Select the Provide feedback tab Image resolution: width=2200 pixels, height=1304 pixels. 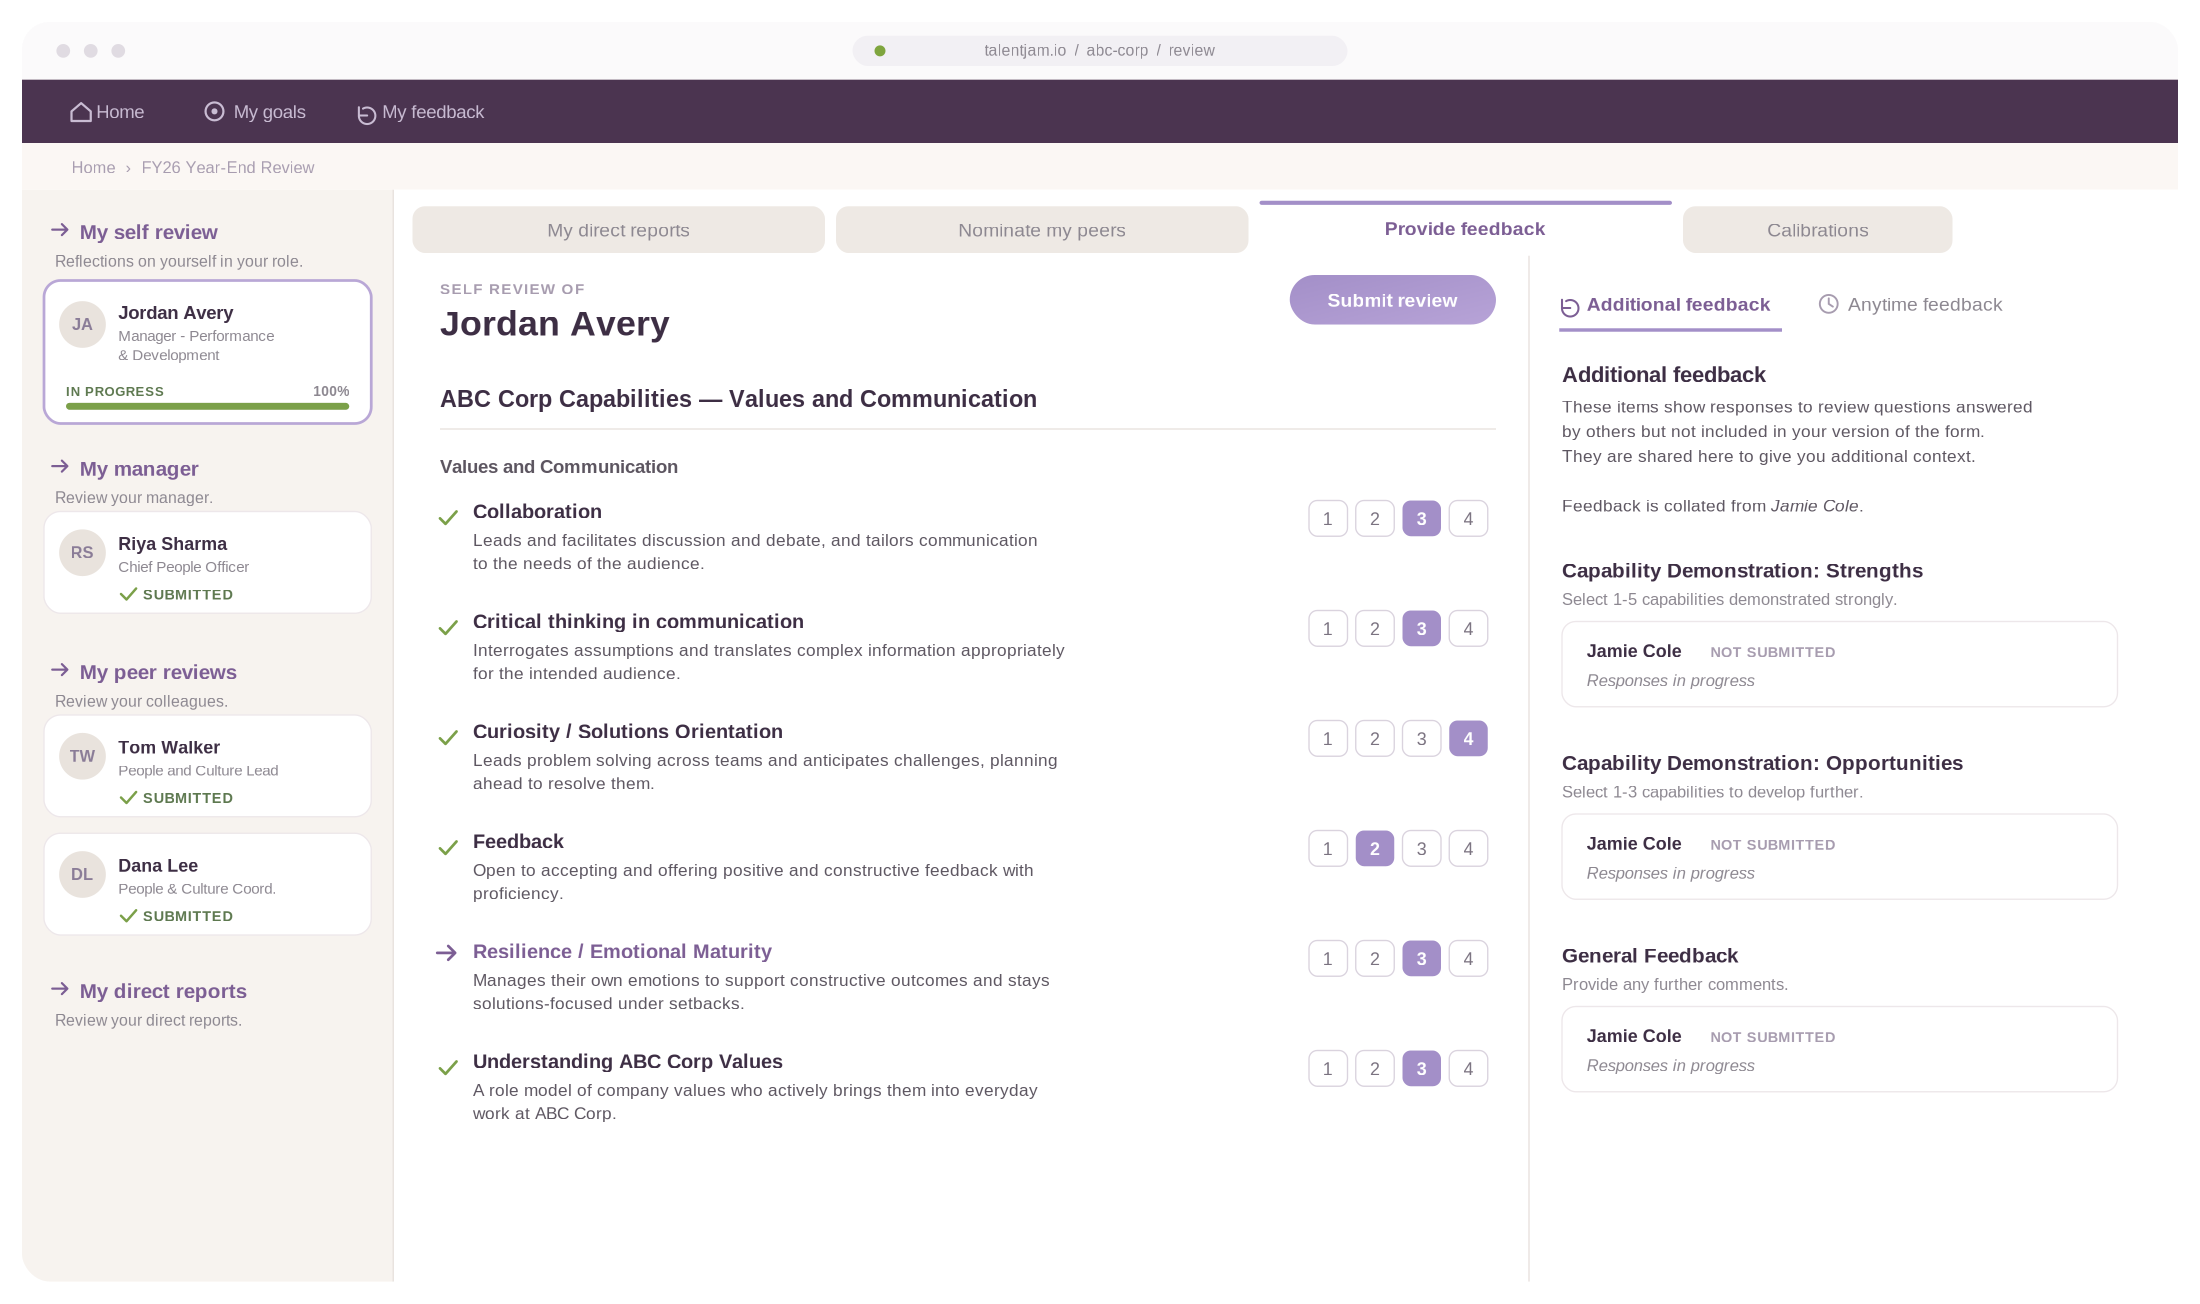click(x=1465, y=228)
